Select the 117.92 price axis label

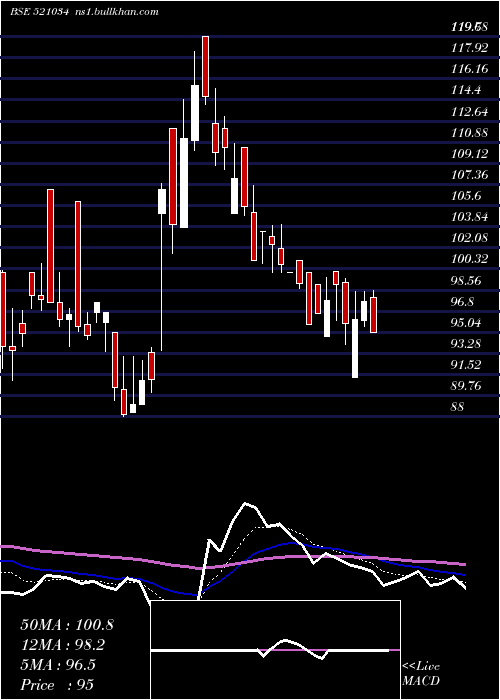point(469,48)
